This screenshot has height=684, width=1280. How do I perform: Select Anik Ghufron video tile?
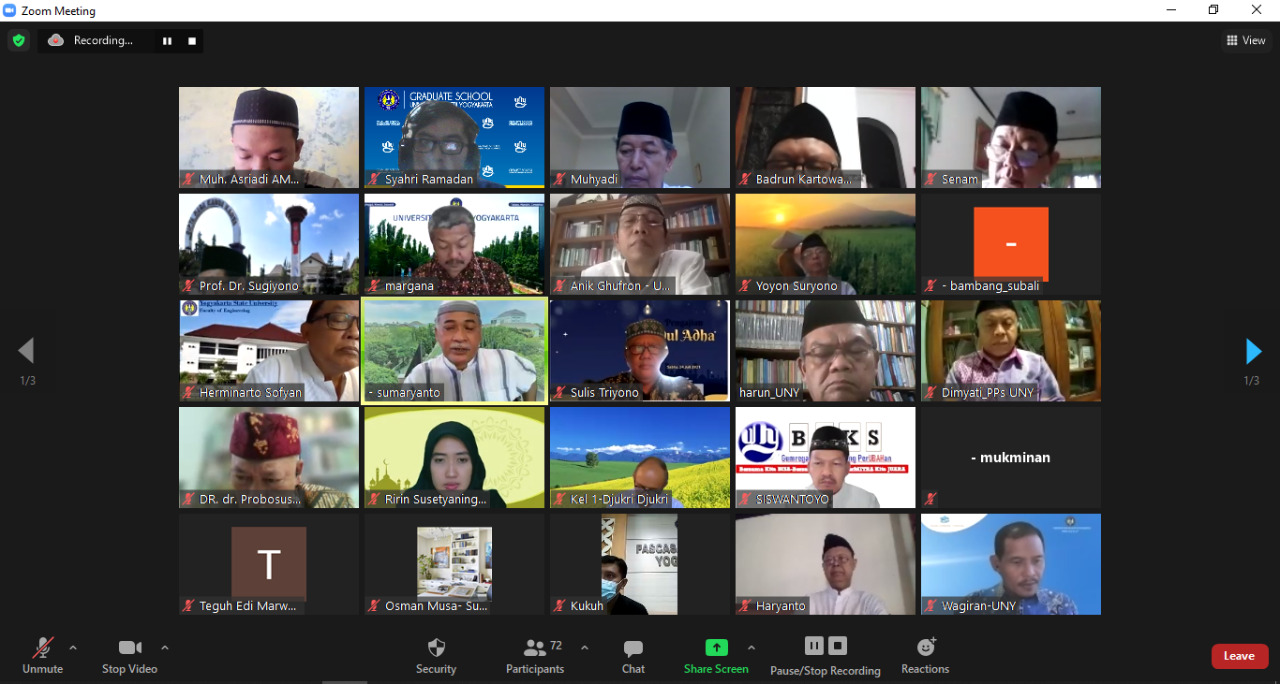pyautogui.click(x=640, y=244)
